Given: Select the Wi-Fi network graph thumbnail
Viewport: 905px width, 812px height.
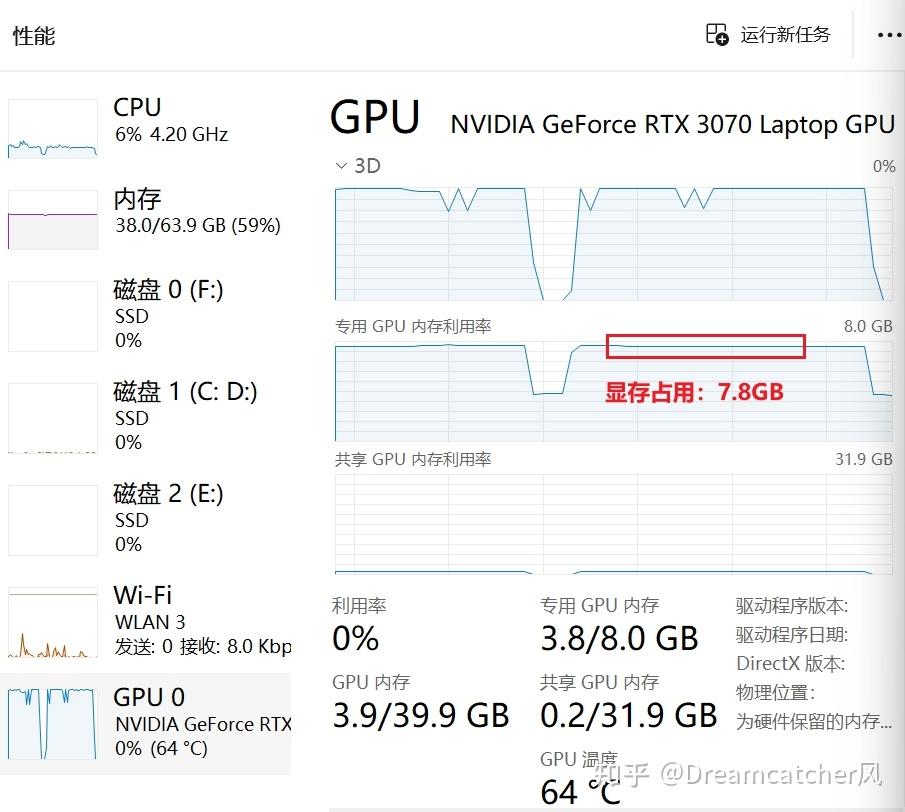Looking at the screenshot, I should [x=53, y=622].
